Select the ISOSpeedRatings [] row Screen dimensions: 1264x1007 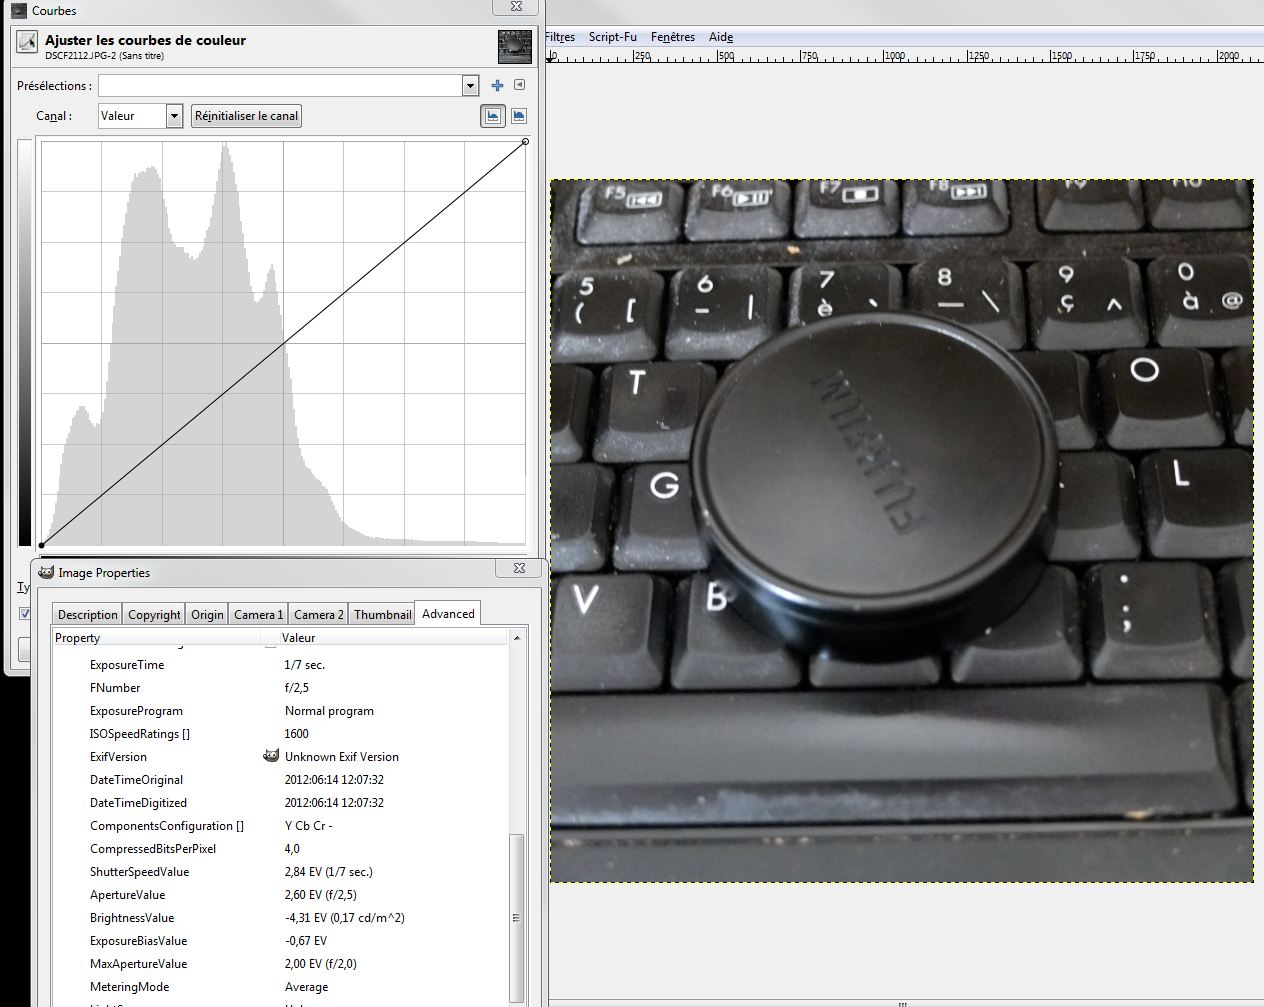pyautogui.click(x=281, y=734)
